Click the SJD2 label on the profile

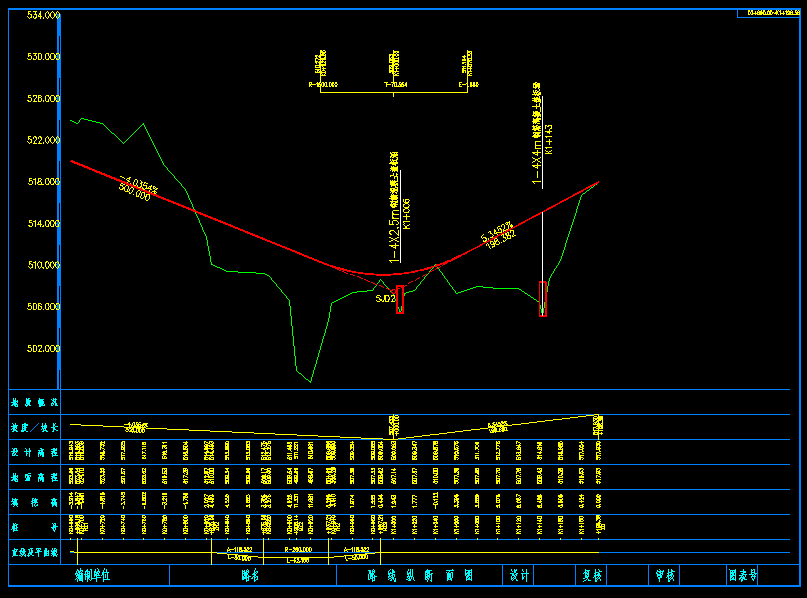tap(385, 298)
